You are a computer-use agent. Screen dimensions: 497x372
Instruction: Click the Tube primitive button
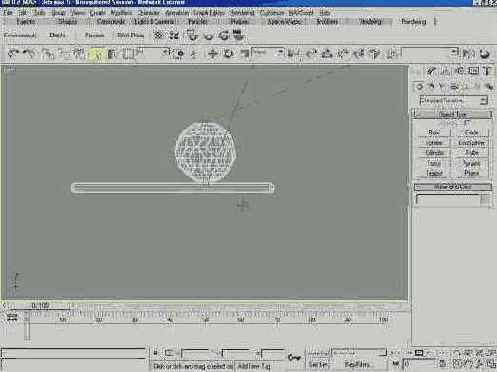pos(472,153)
